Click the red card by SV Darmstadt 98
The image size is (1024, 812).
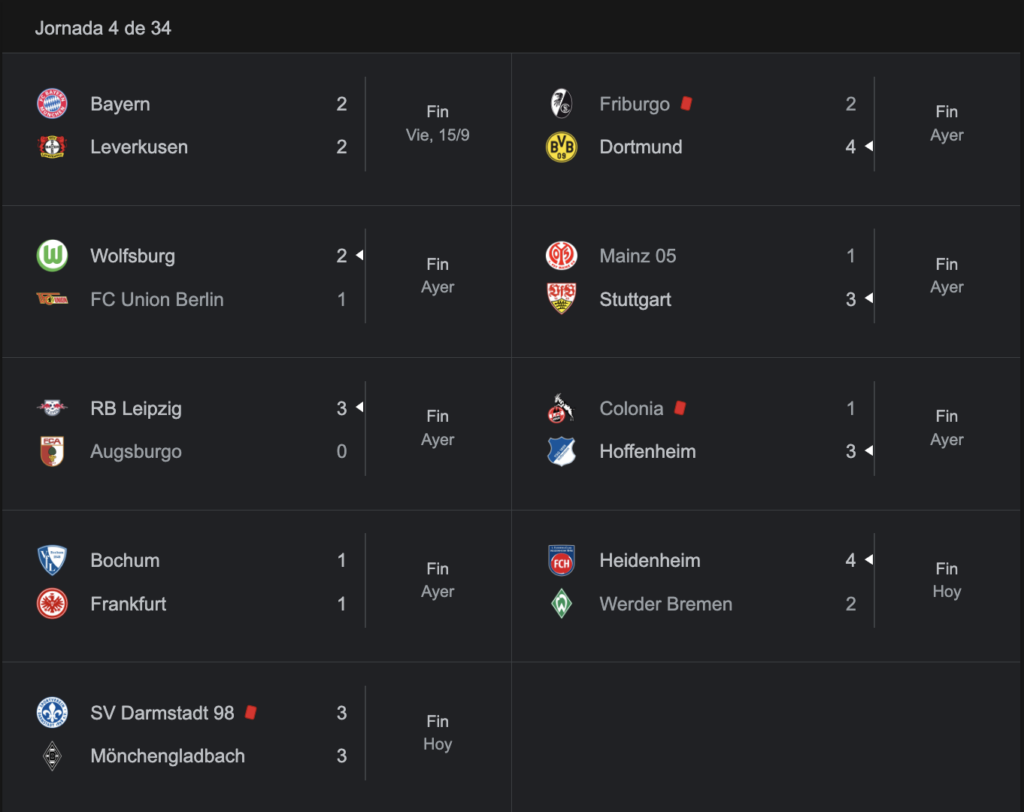pos(251,712)
